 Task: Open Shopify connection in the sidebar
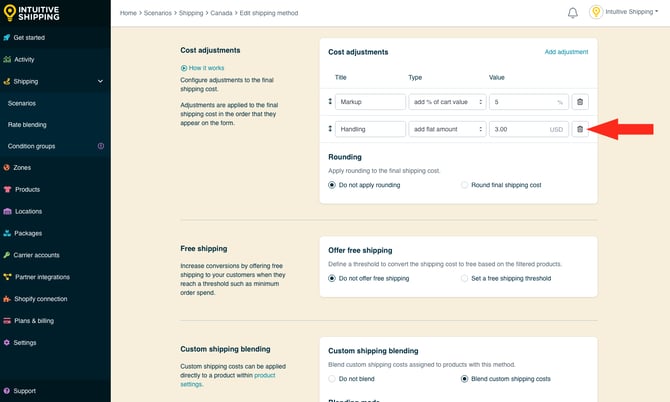(41, 299)
